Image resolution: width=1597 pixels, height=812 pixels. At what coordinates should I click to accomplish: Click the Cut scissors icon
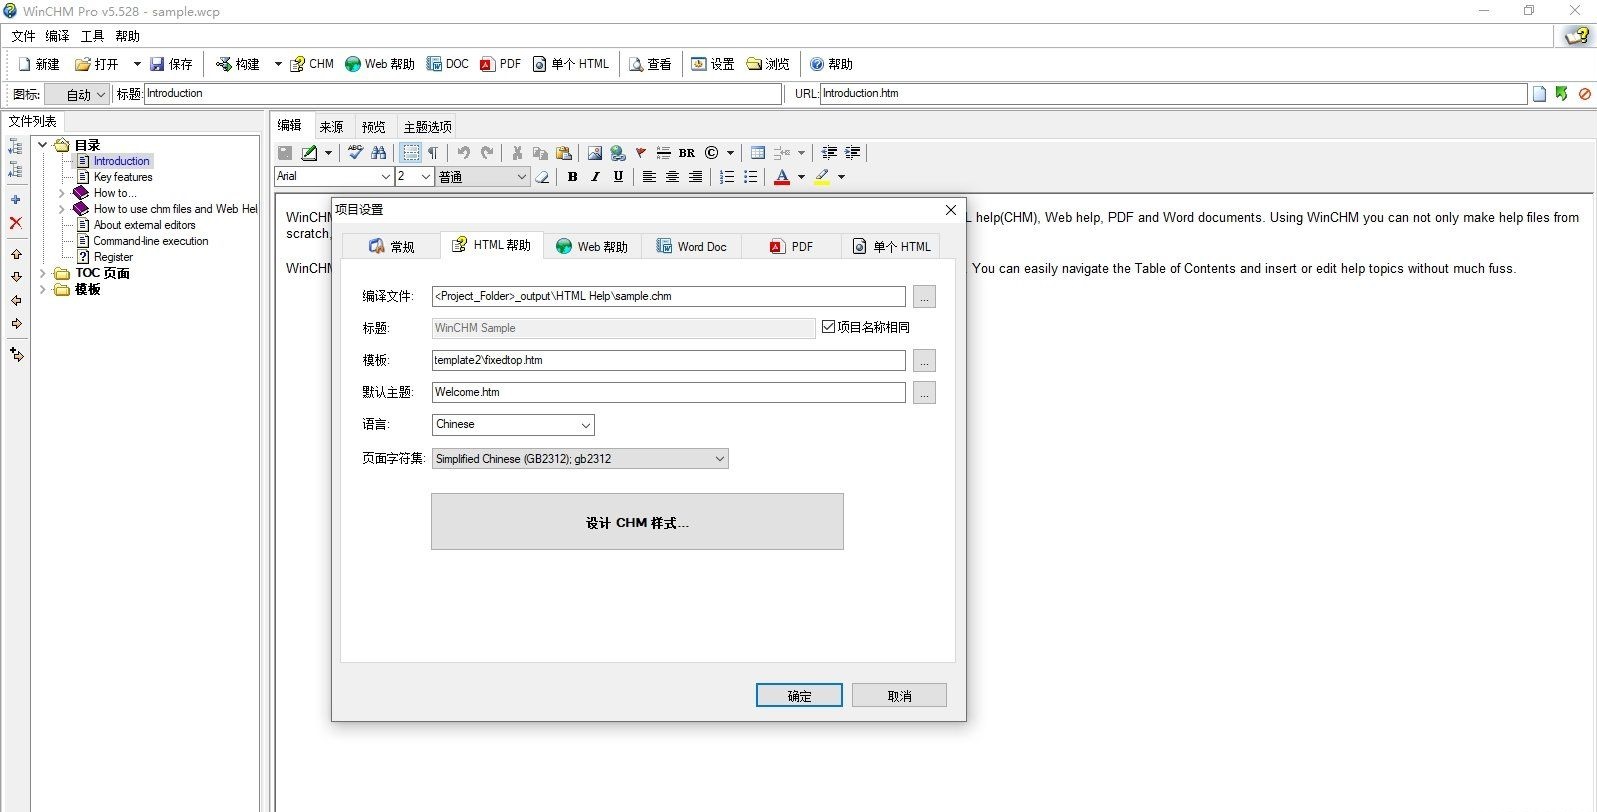517,153
